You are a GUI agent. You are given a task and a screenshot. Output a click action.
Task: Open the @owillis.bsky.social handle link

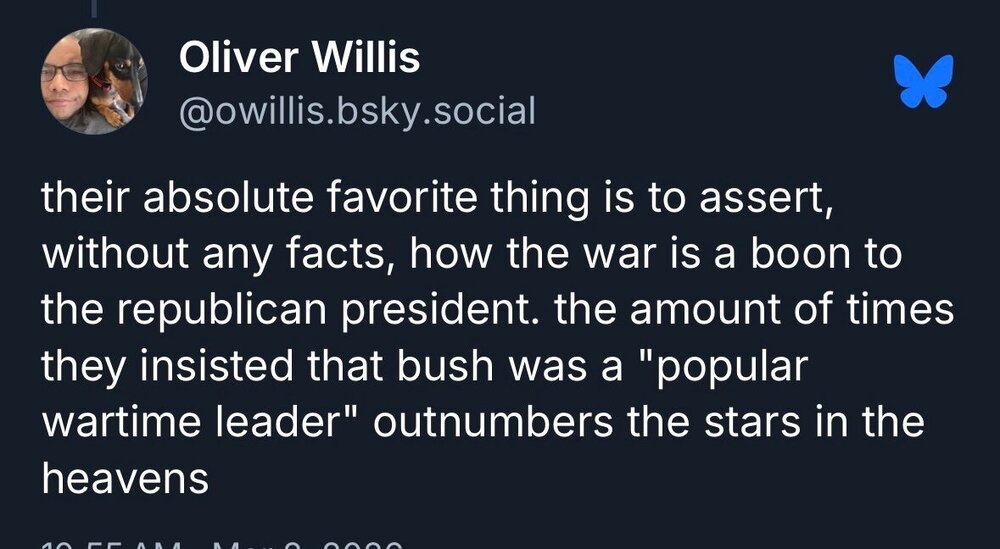tap(356, 110)
